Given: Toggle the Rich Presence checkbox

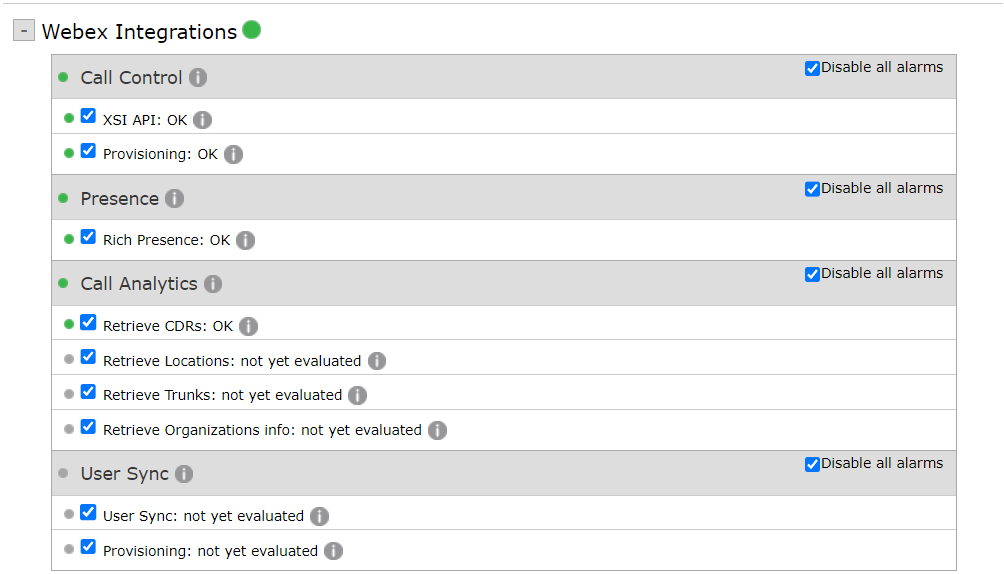Looking at the screenshot, I should coord(88,237).
